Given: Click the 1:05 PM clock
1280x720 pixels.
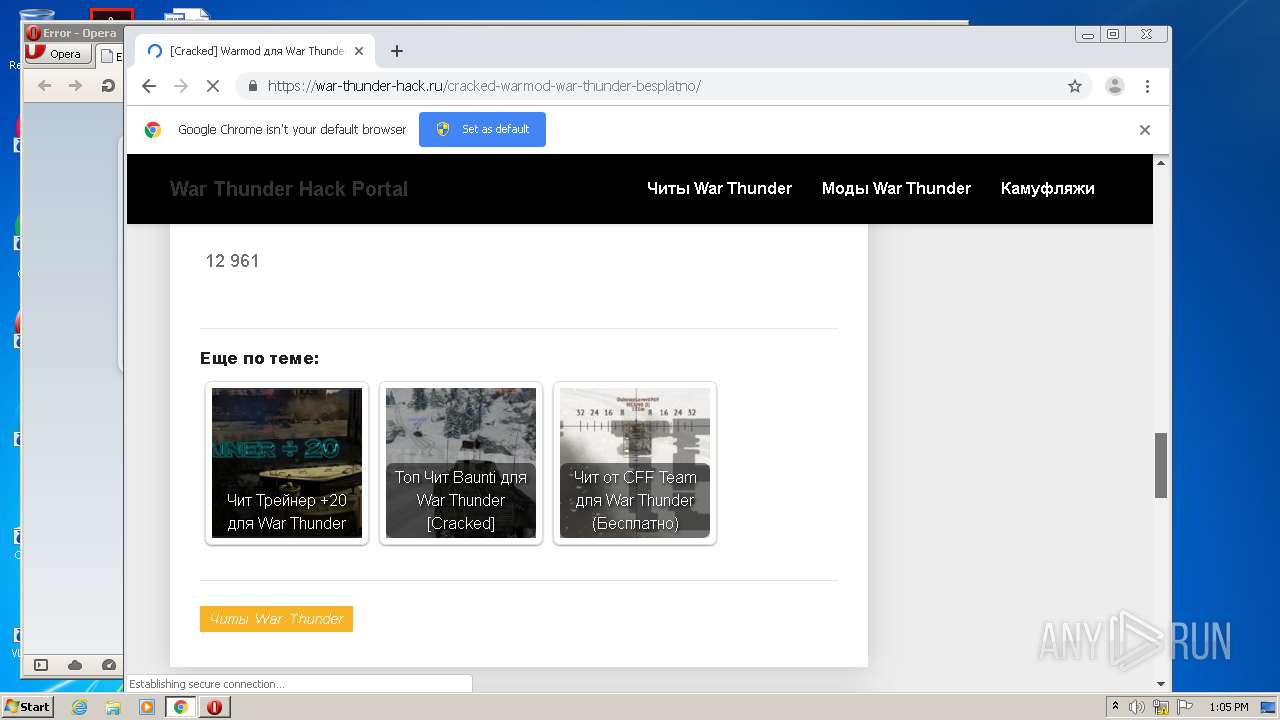Looking at the screenshot, I should pyautogui.click(x=1228, y=707).
